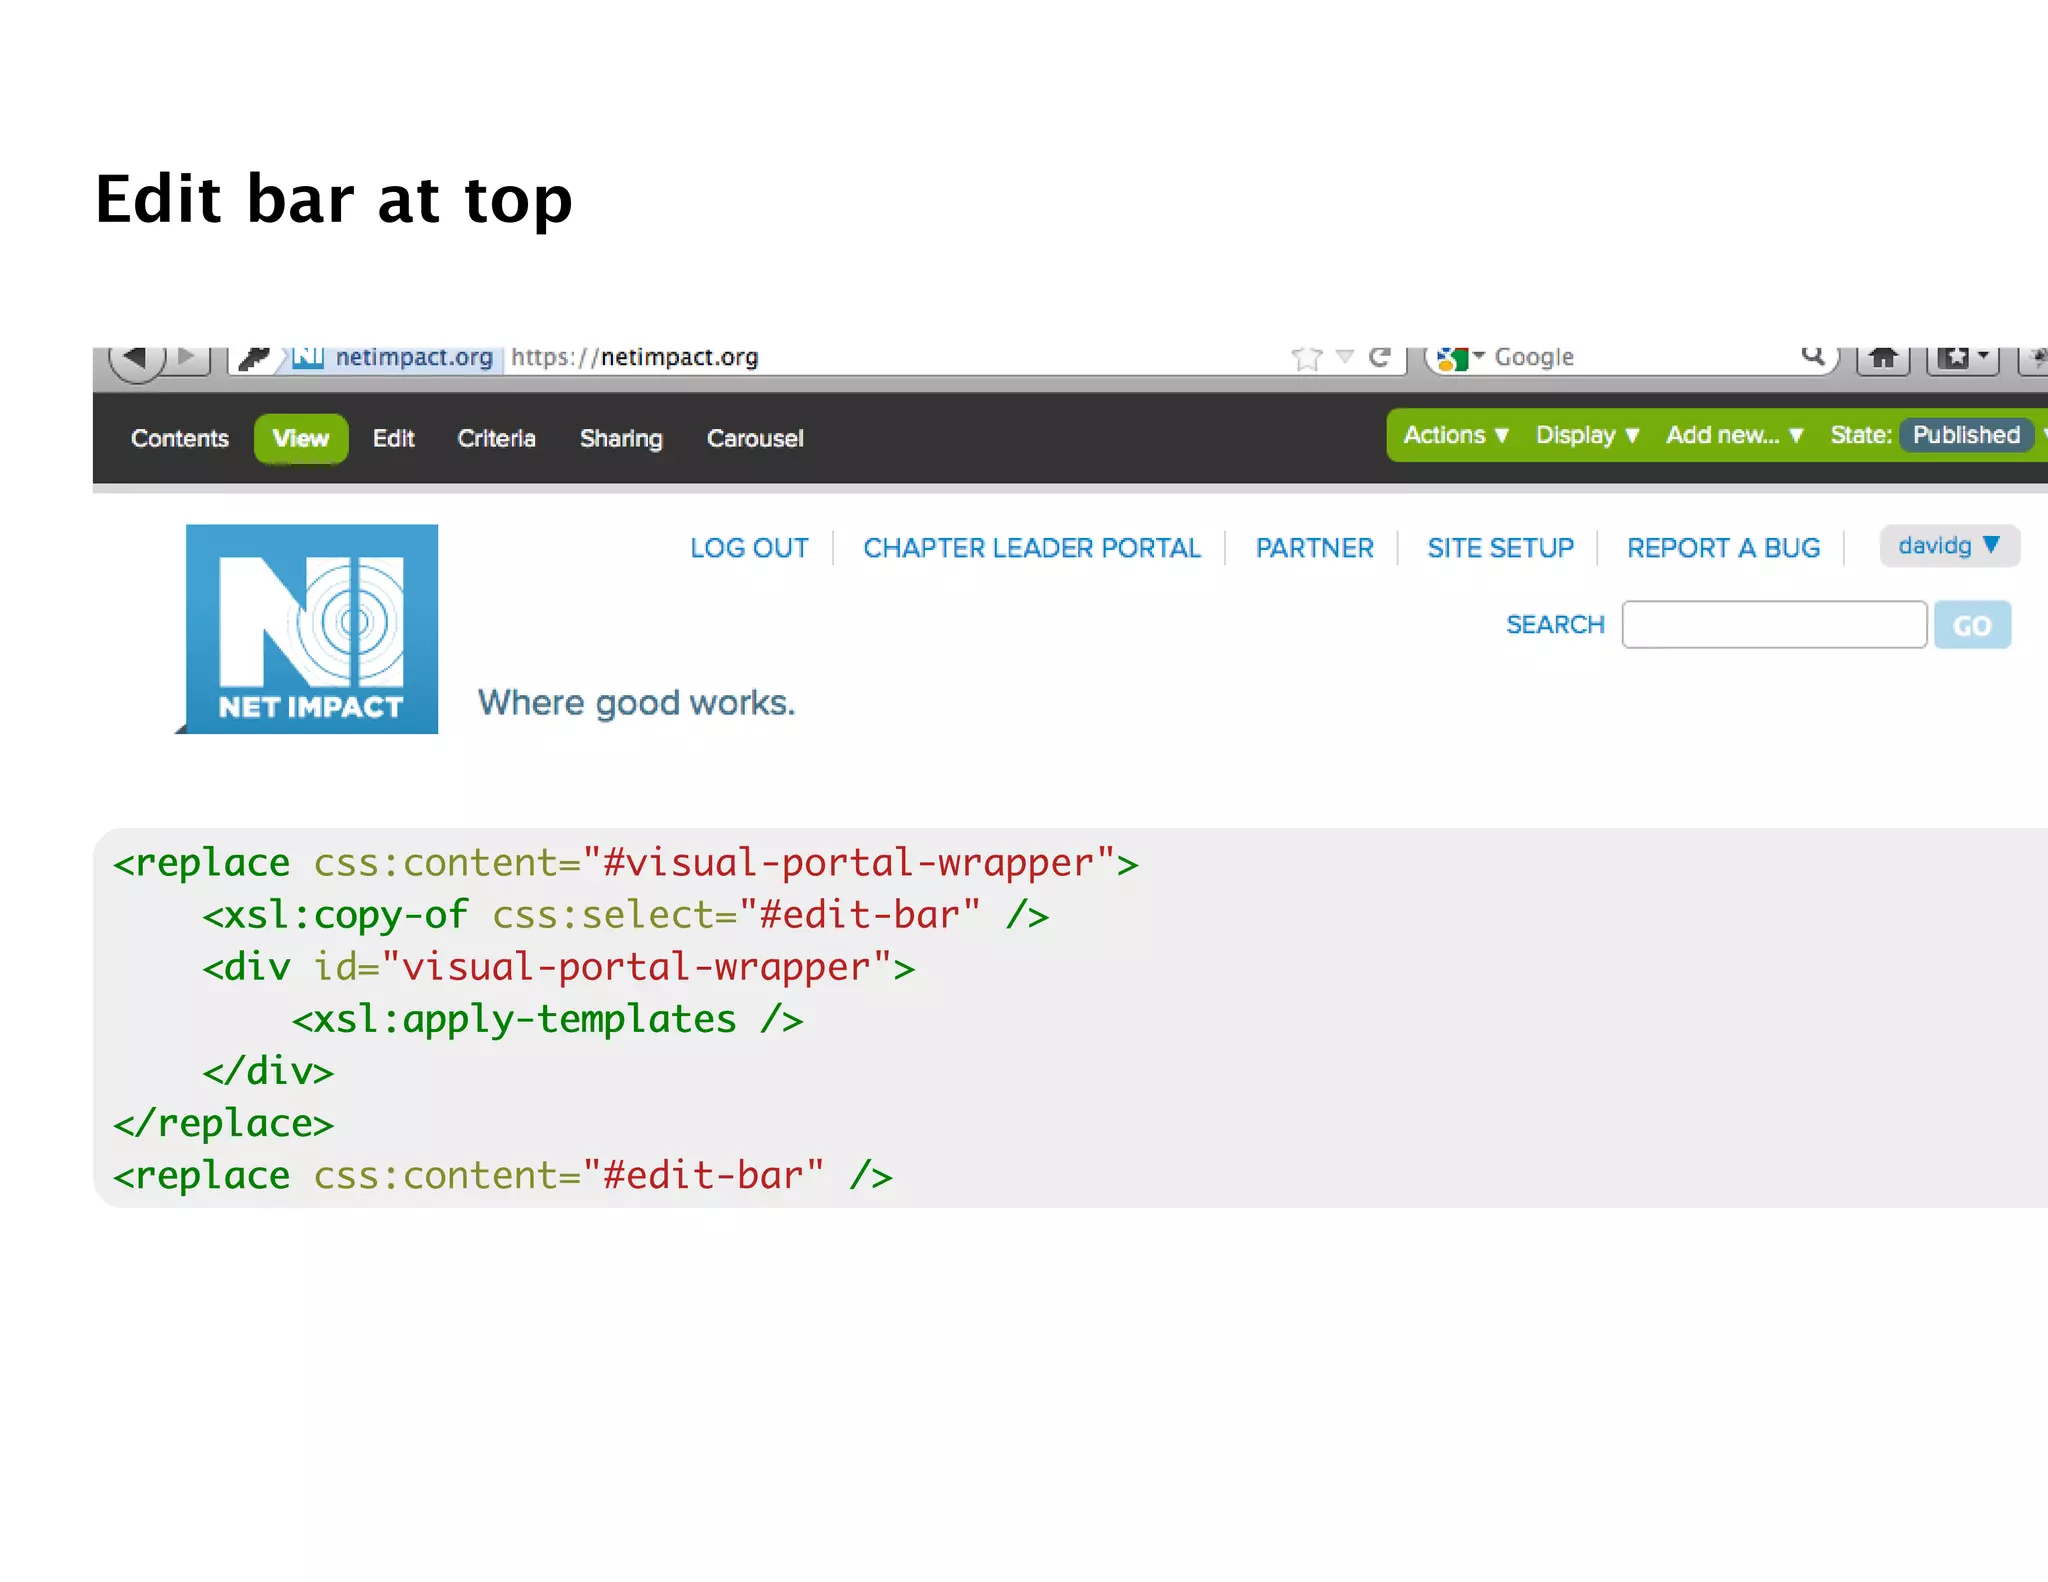2048x1582 pixels.
Task: Click the Google search engine icon
Action: (1451, 358)
